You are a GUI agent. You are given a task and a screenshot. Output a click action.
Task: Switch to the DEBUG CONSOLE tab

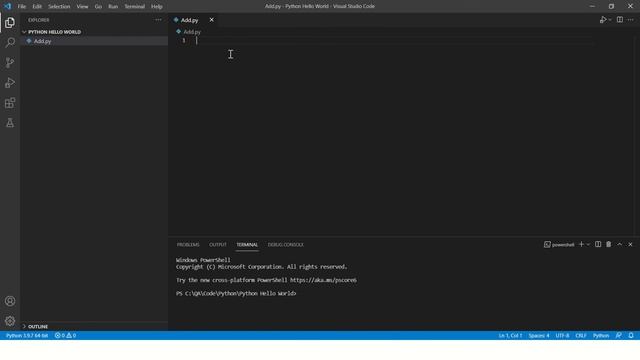(286, 245)
